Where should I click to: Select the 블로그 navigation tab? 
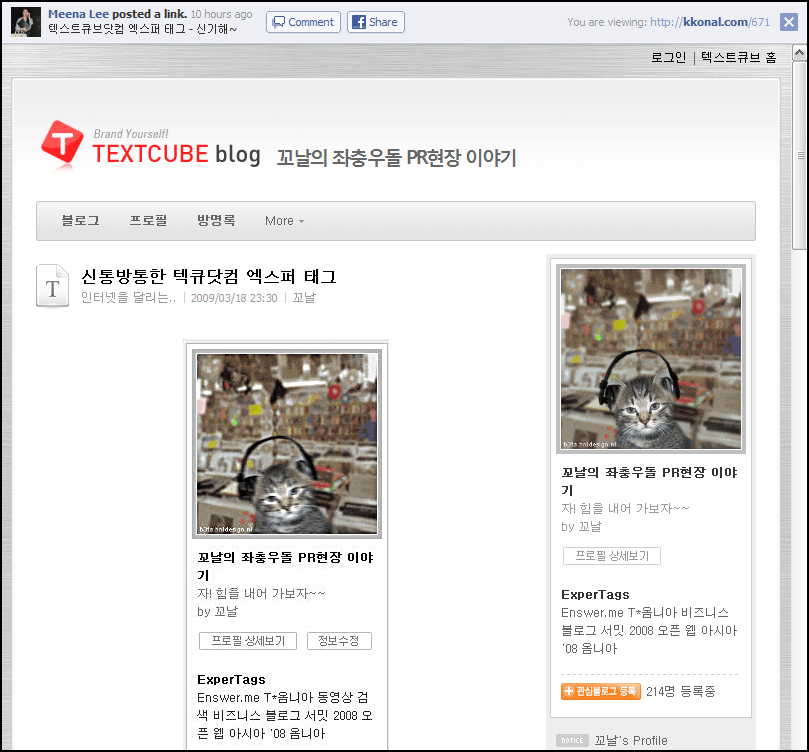pos(80,221)
